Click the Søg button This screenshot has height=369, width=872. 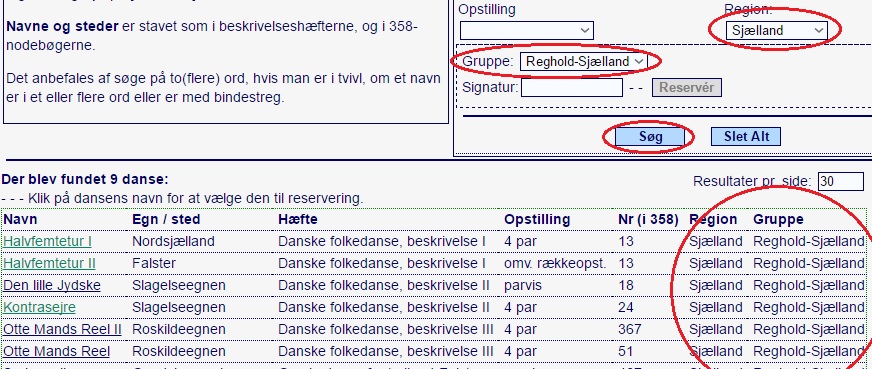pos(650,136)
